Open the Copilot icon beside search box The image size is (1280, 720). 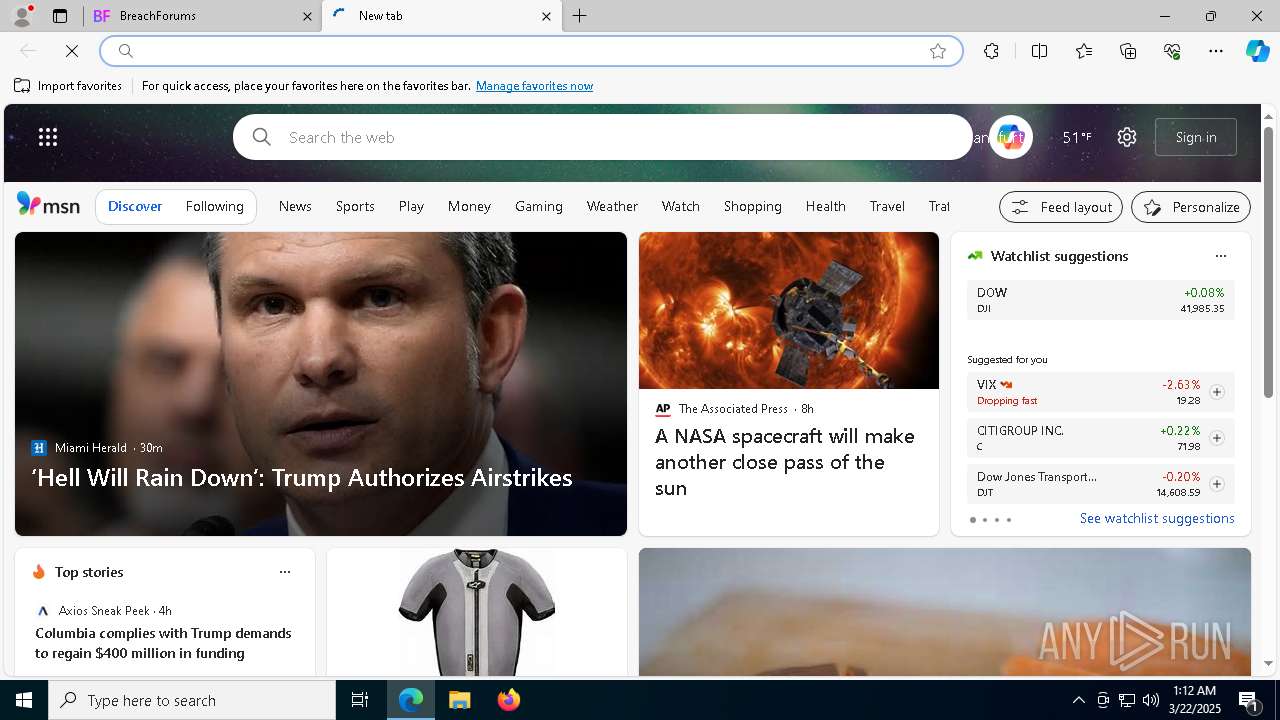pos(1010,137)
